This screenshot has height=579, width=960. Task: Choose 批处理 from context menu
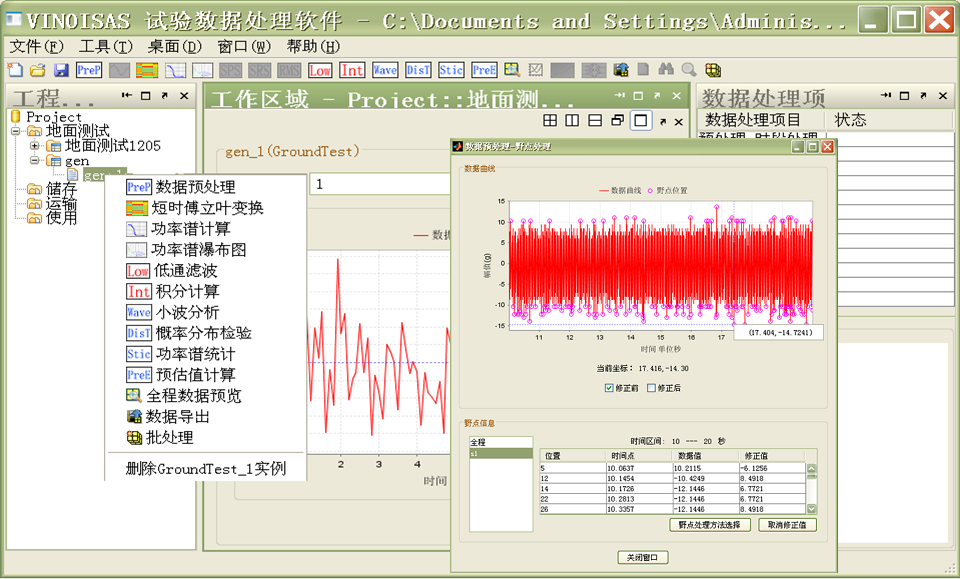205,437
